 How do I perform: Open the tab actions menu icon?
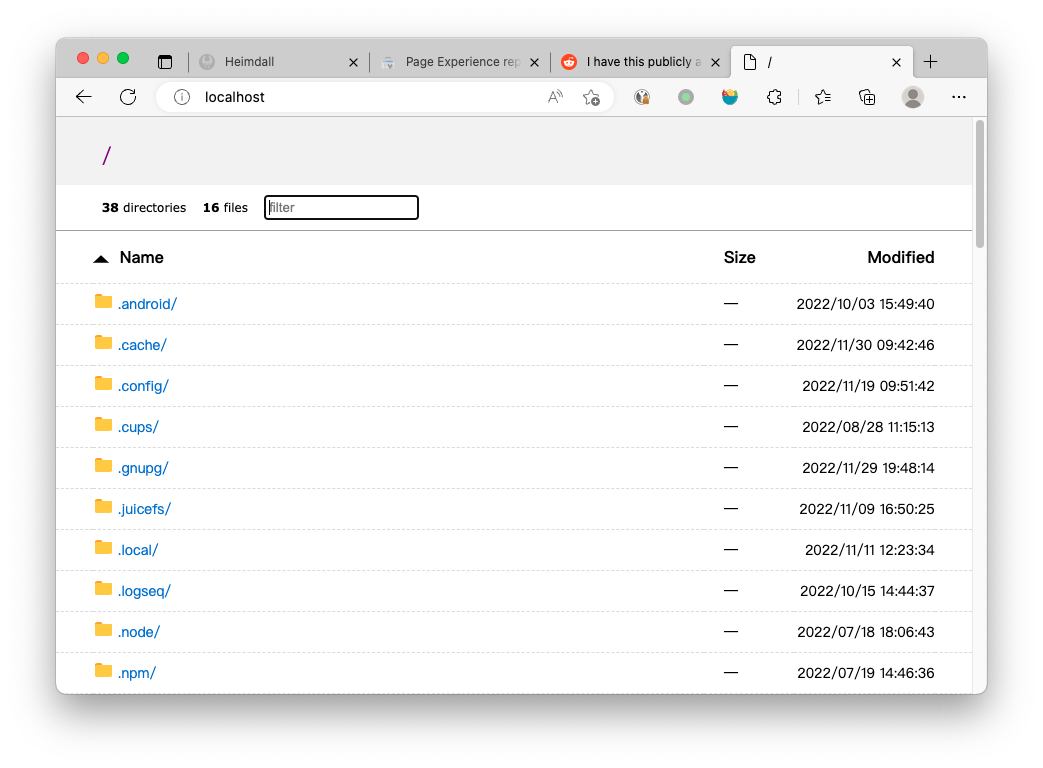pyautogui.click(x=165, y=62)
